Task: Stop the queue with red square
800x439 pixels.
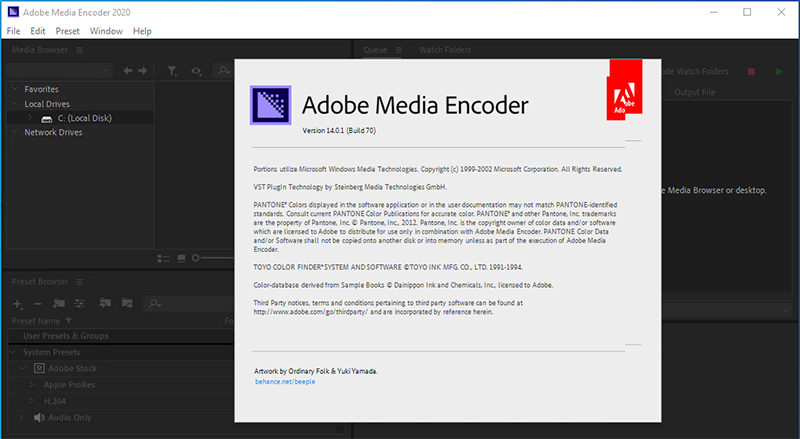Action: pos(751,72)
